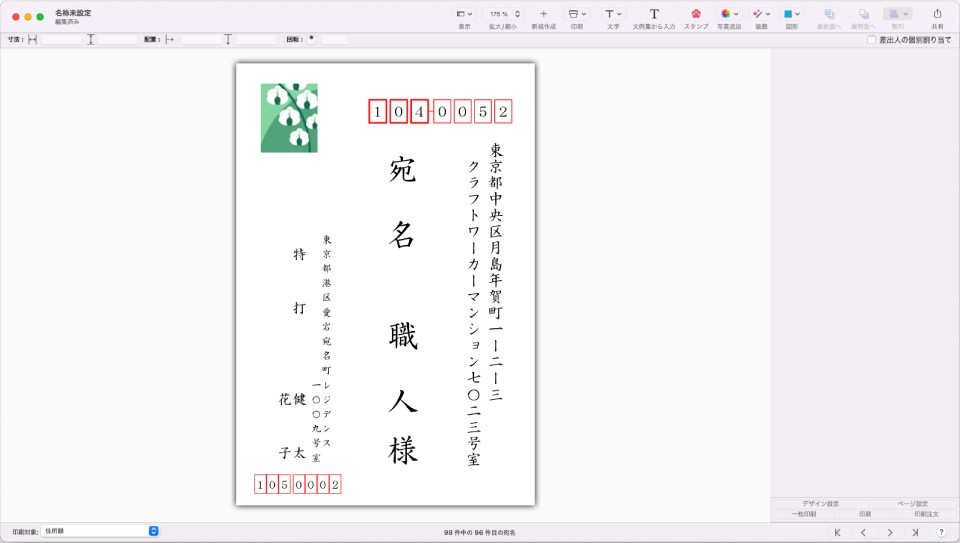Open the 印刷 printer dropdown in toolbar

click(577, 13)
